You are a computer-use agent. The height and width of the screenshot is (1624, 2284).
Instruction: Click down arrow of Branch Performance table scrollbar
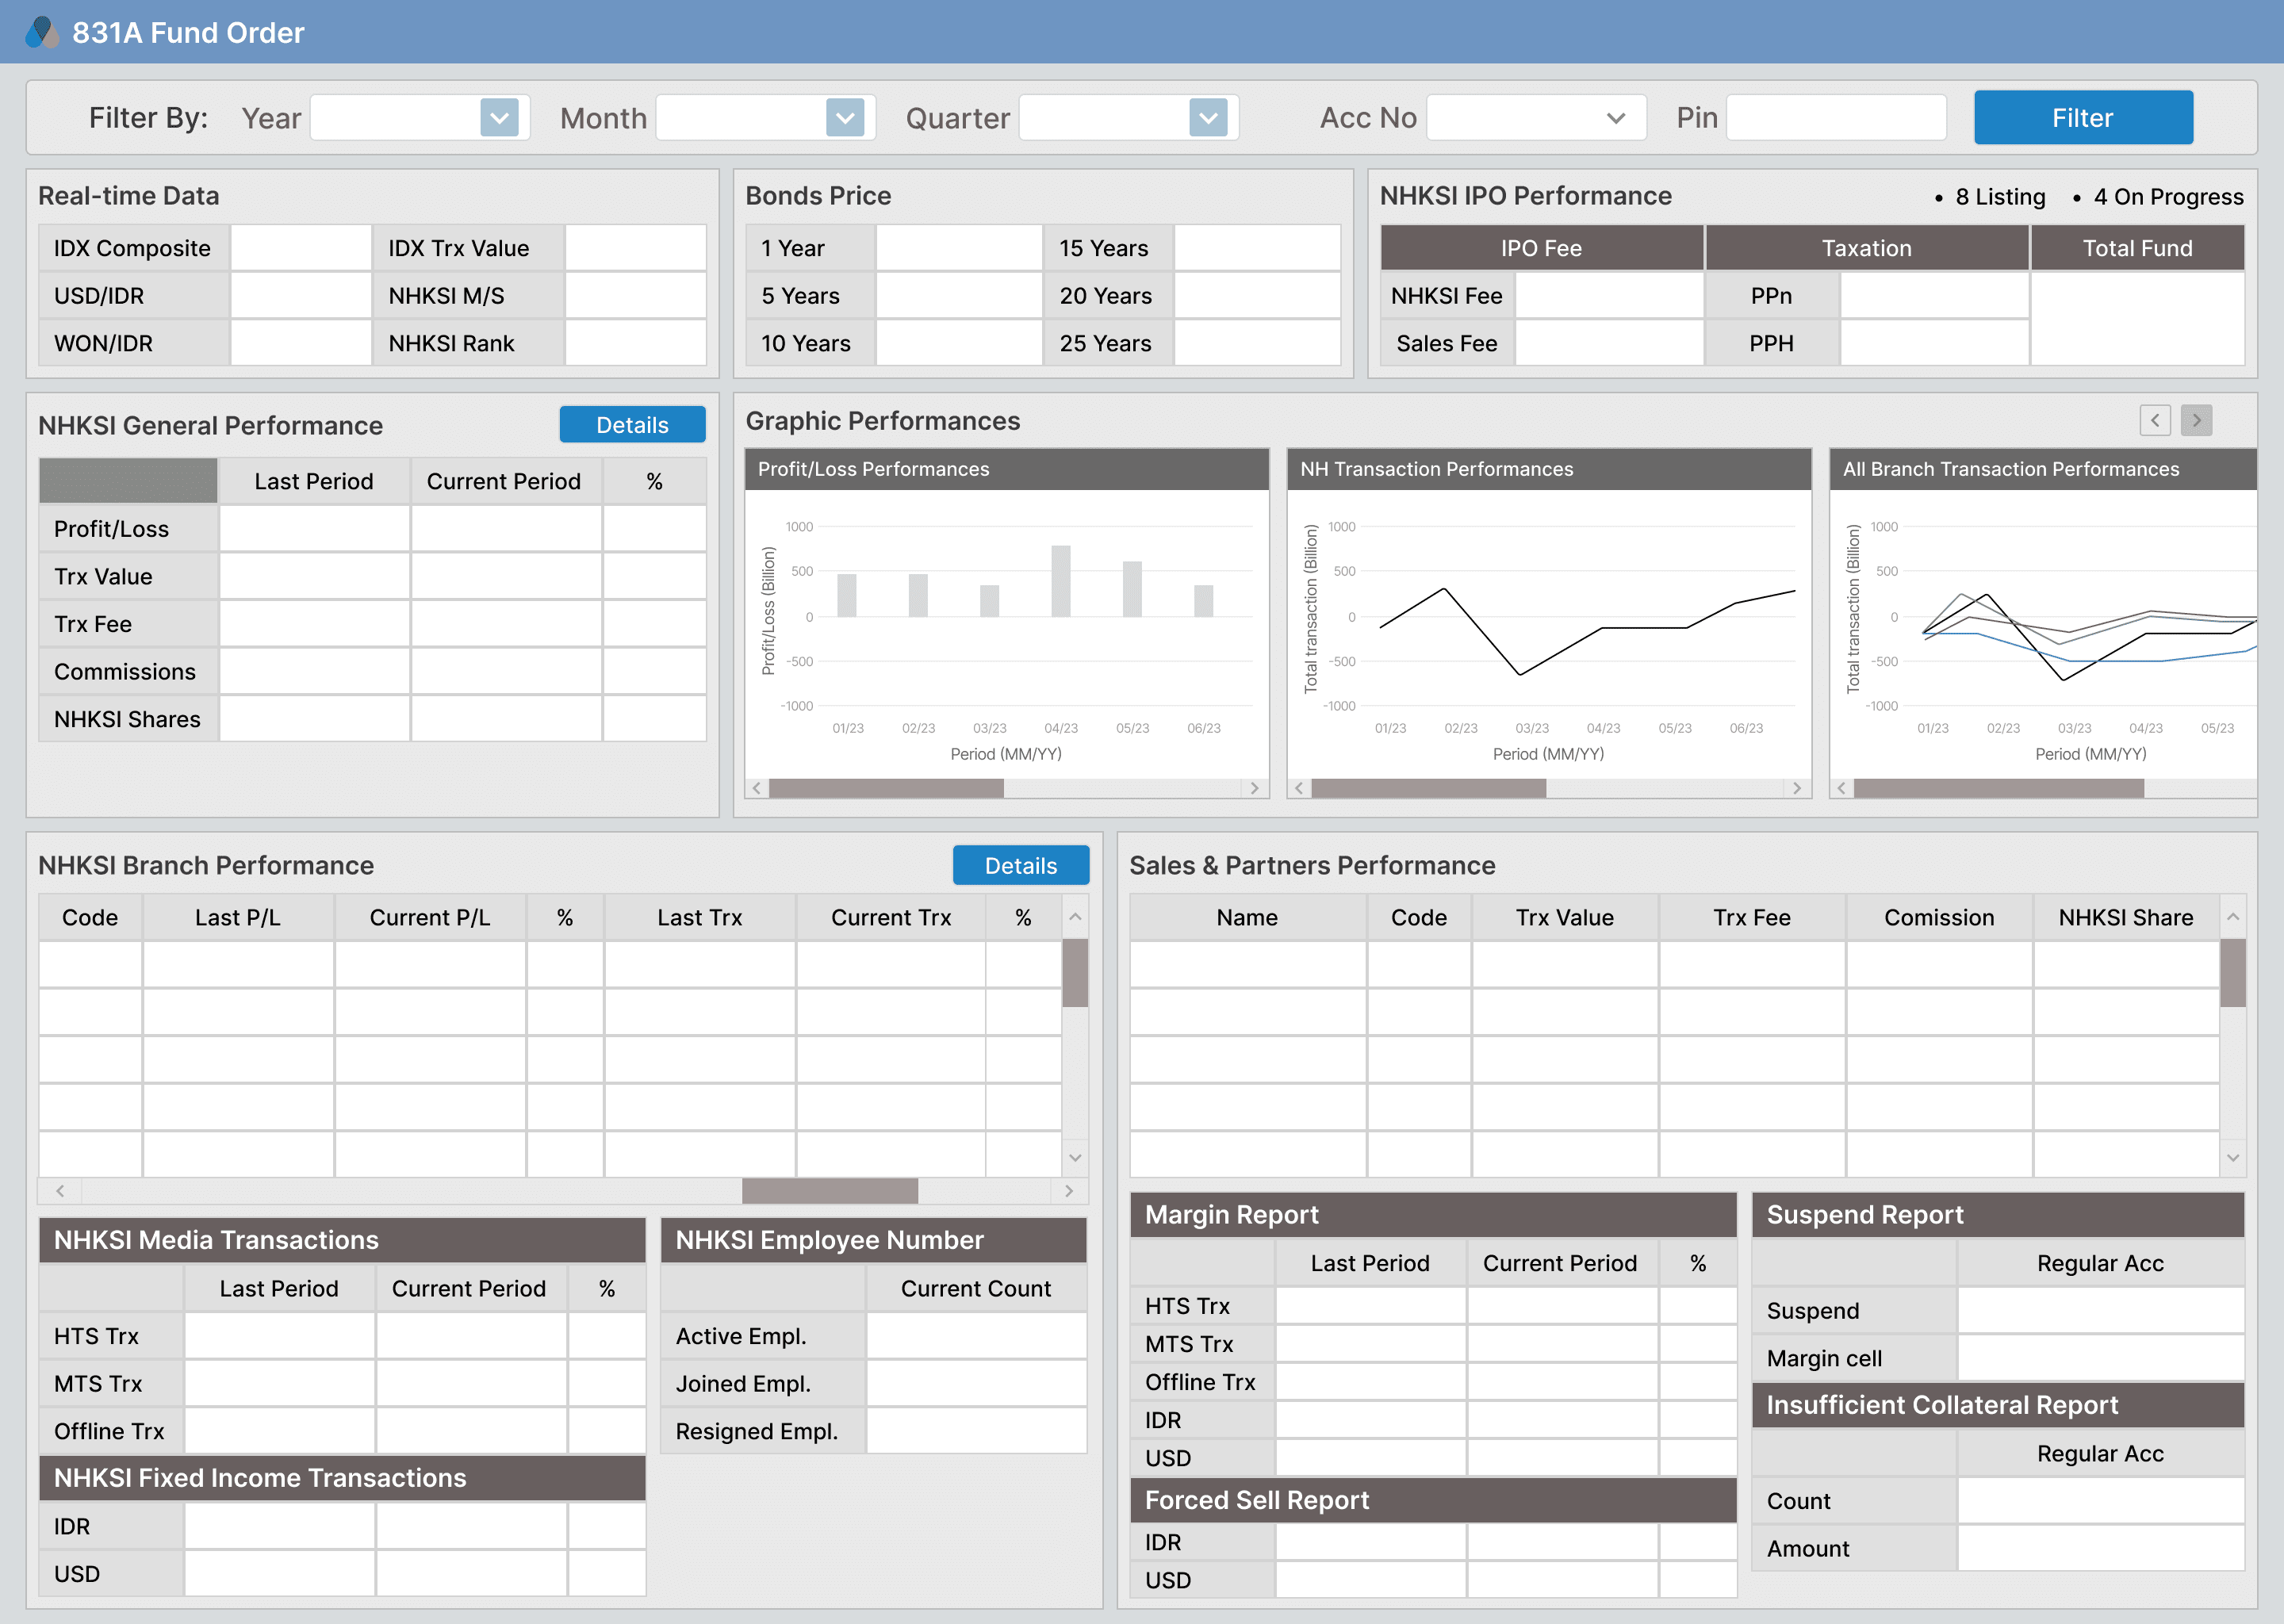click(x=1075, y=1158)
